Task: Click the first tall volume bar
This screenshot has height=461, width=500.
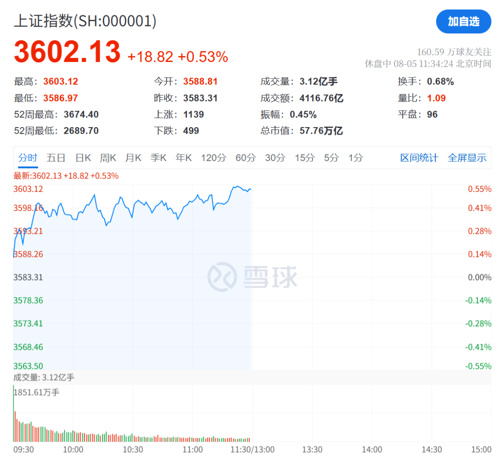Action: (14, 413)
